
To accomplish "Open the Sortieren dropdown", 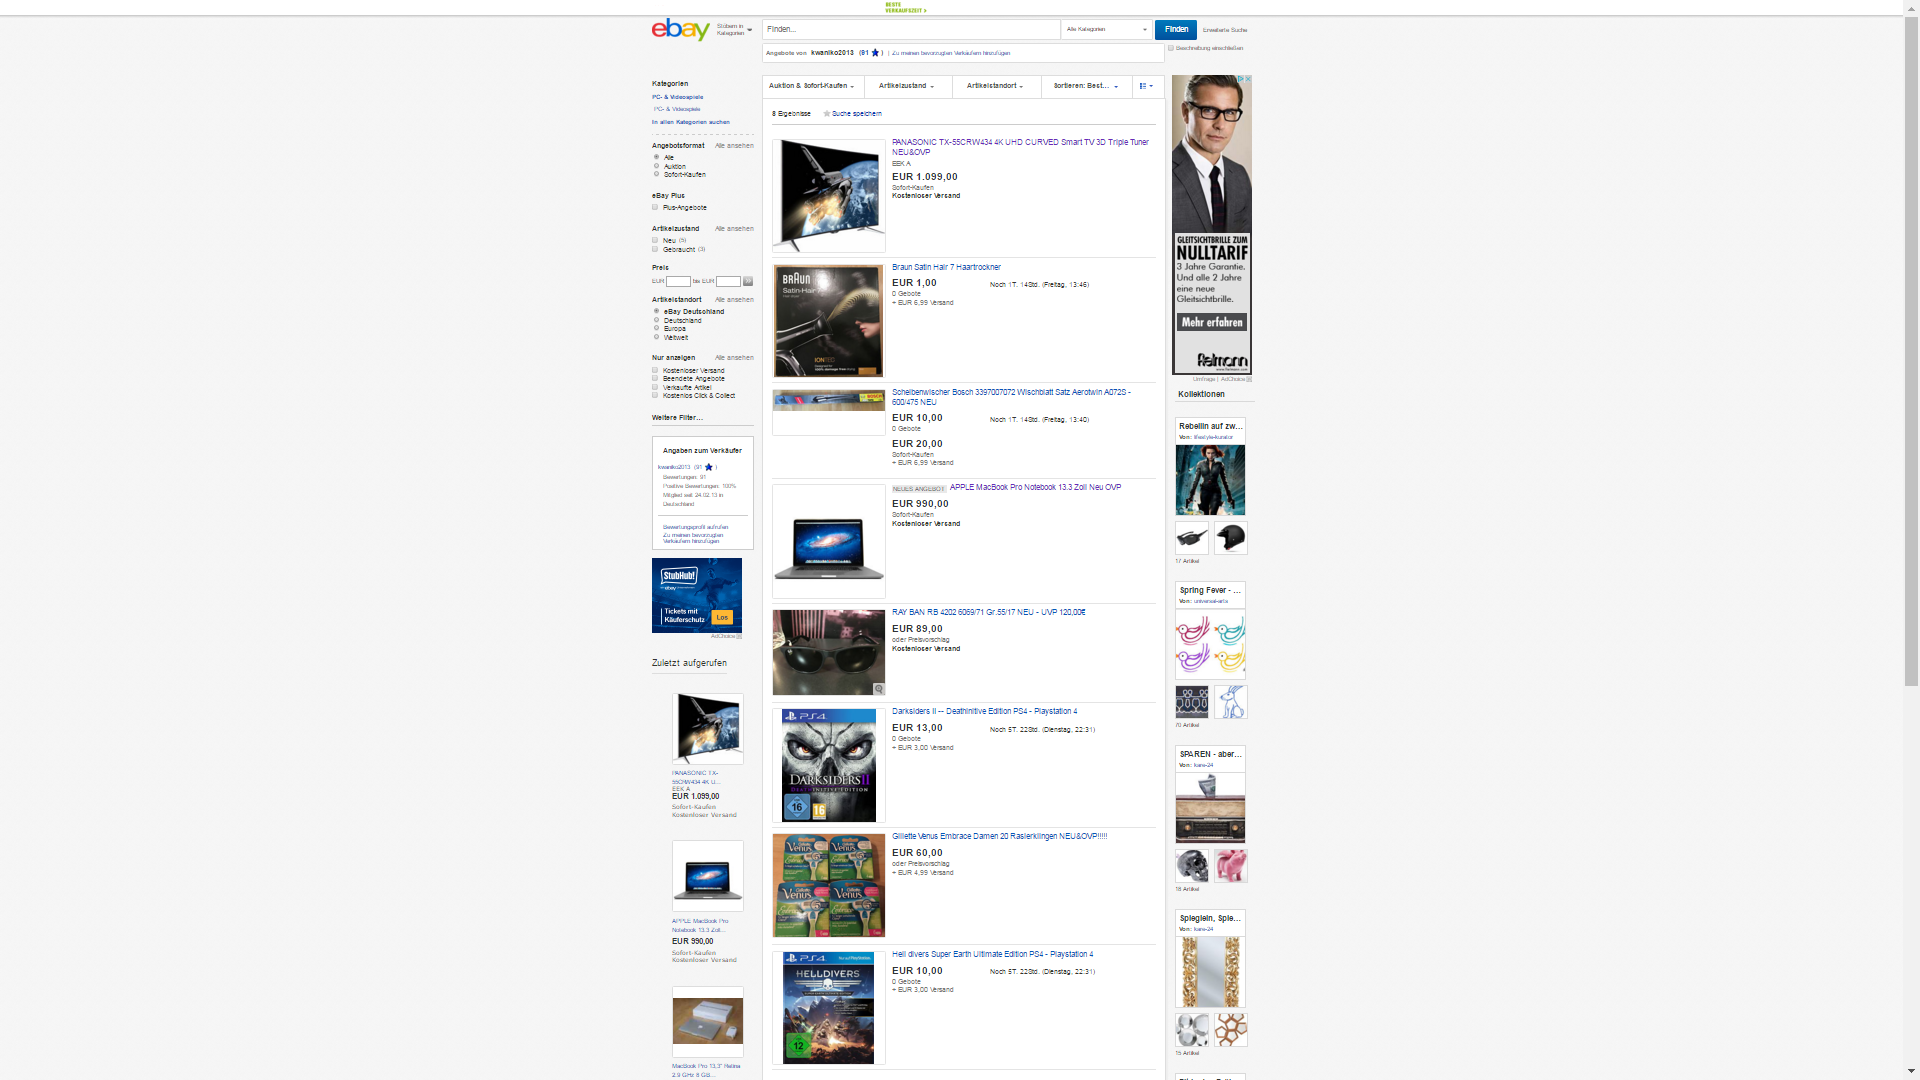I will (x=1085, y=86).
